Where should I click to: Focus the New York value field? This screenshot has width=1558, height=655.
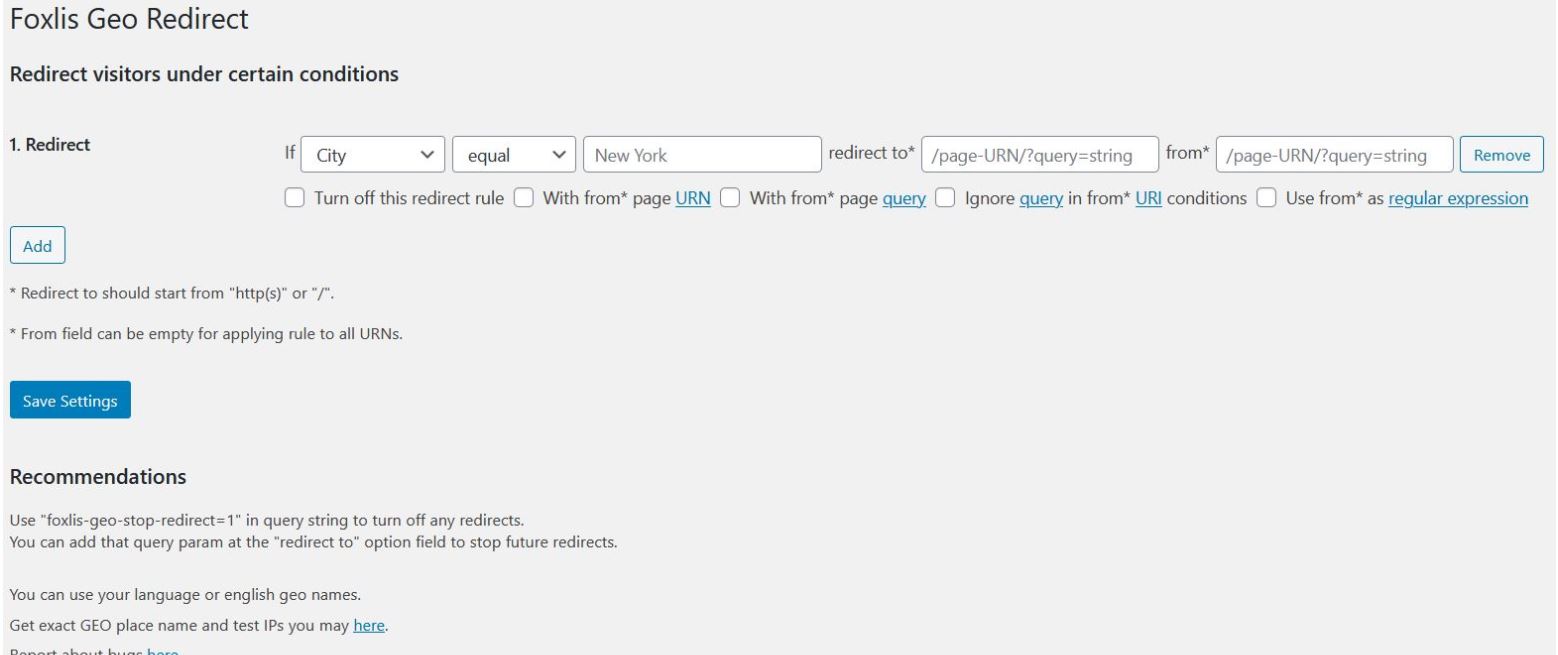pos(702,155)
